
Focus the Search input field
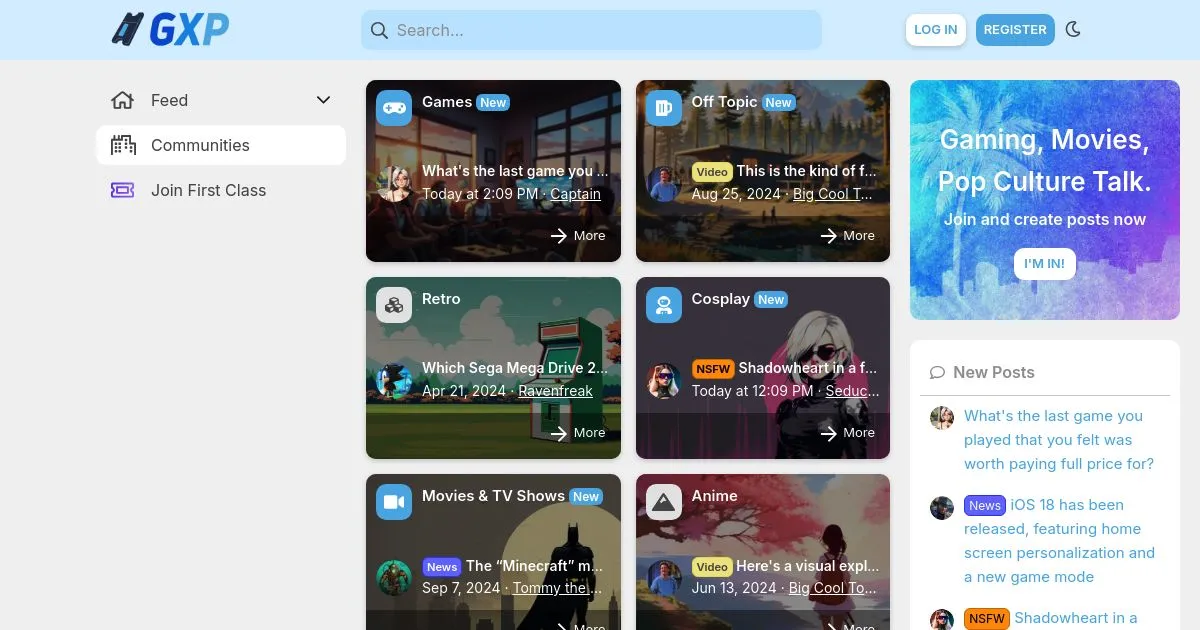click(x=600, y=30)
